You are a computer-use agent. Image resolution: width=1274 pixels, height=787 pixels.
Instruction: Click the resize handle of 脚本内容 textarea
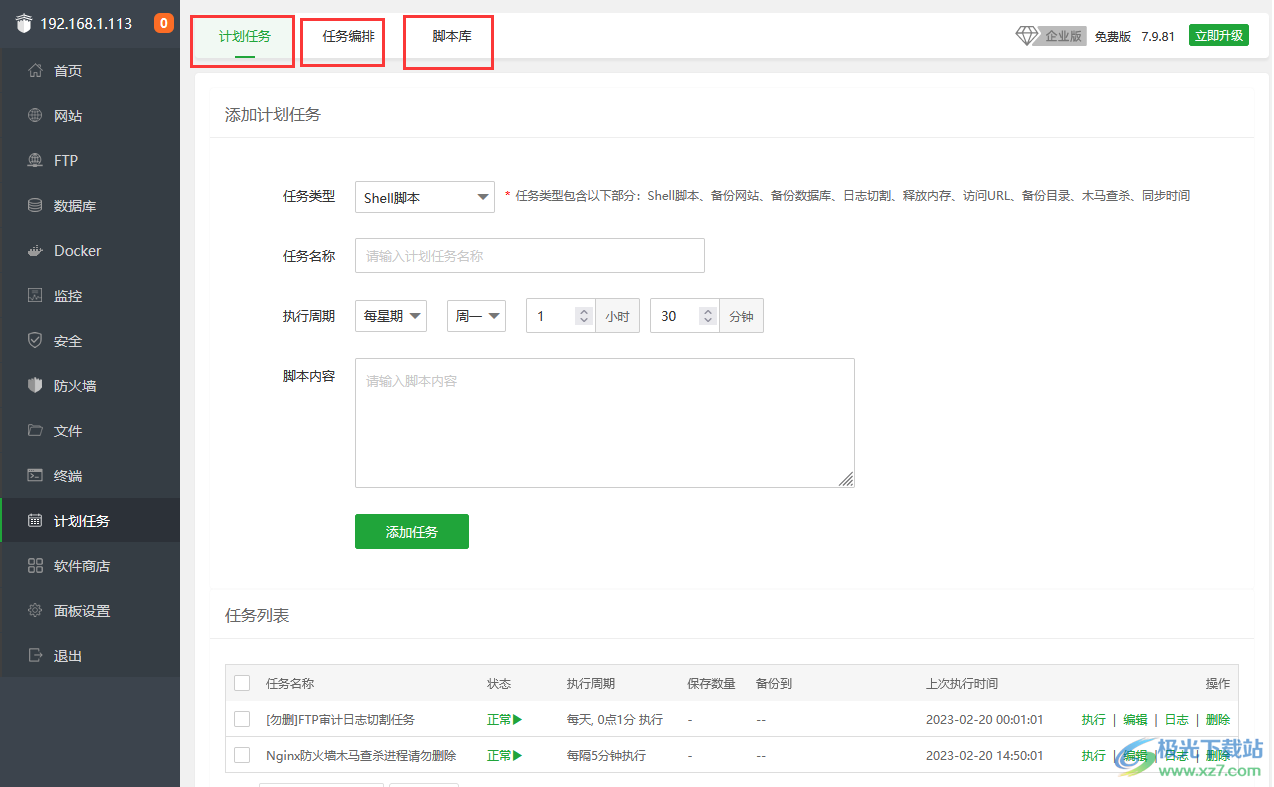pos(846,479)
